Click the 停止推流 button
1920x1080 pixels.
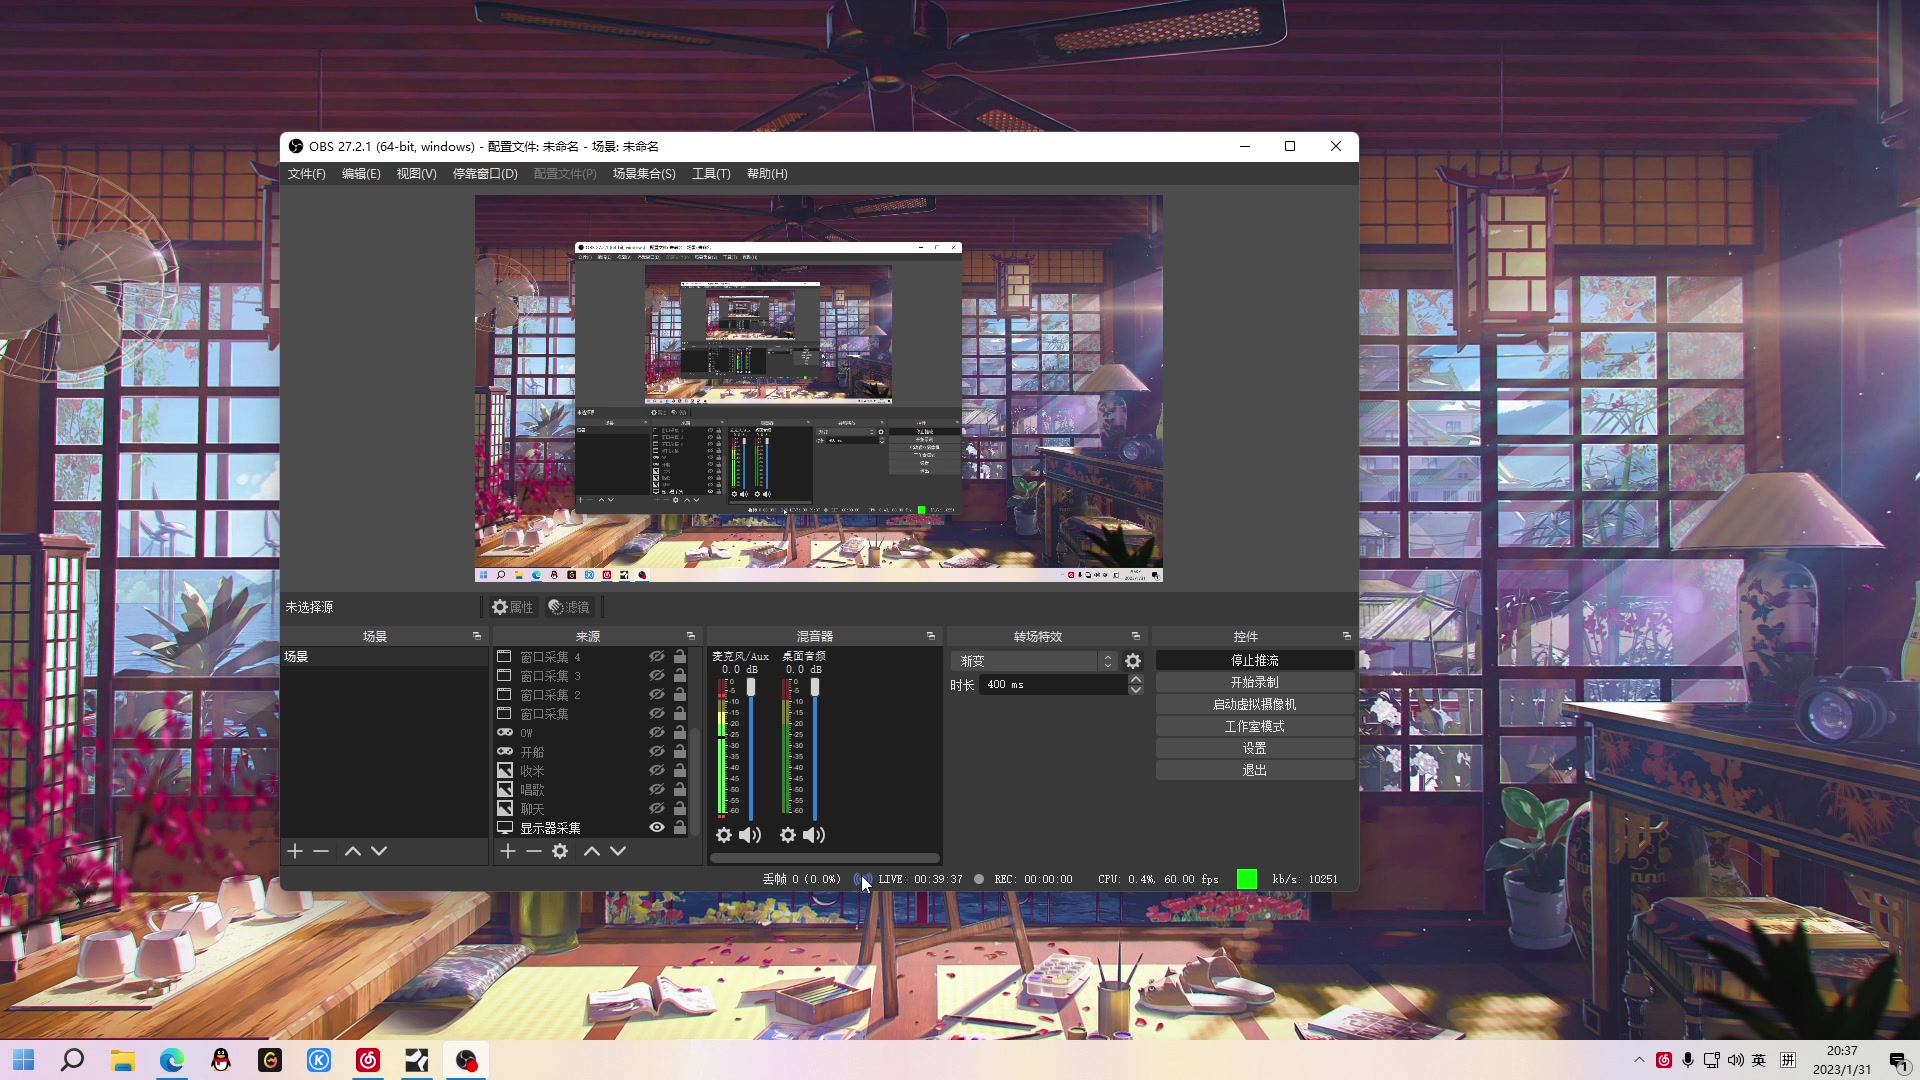pyautogui.click(x=1254, y=660)
